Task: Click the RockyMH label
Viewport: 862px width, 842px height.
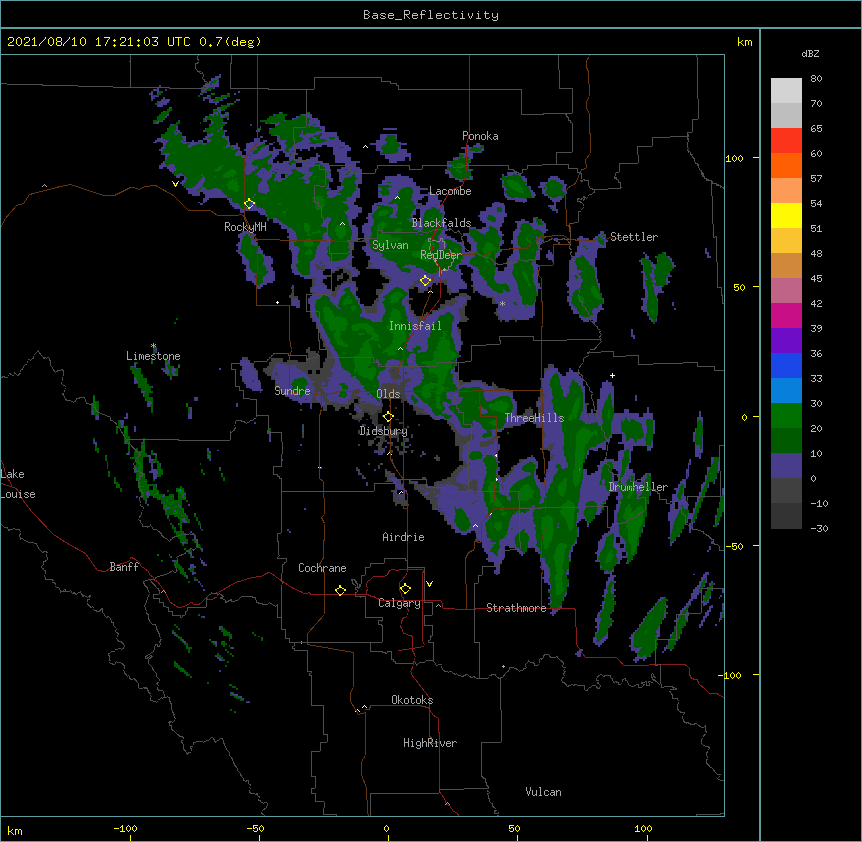Action: tap(245, 227)
